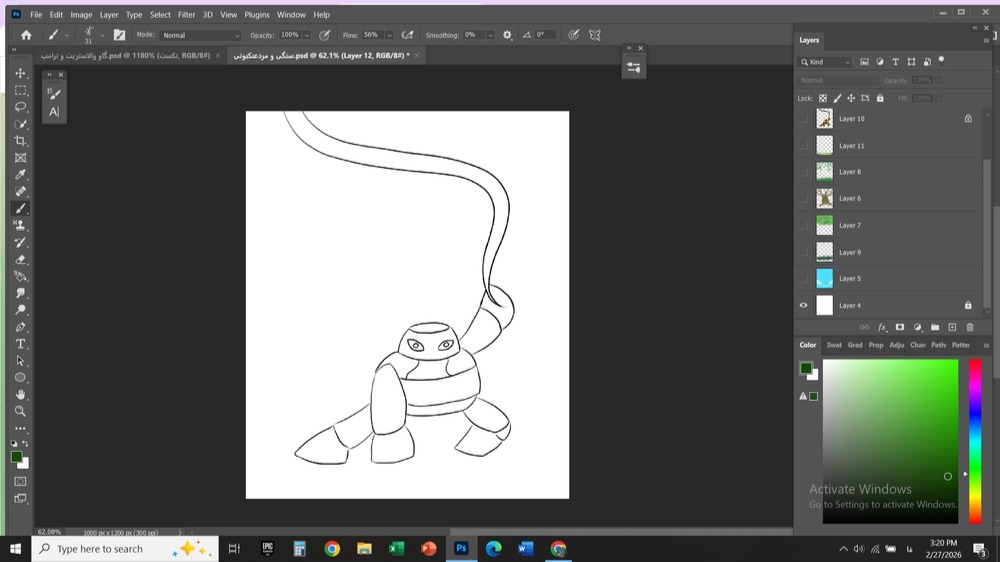Image resolution: width=1000 pixels, height=562 pixels.
Task: Click the brush angle input field
Action: coord(545,35)
